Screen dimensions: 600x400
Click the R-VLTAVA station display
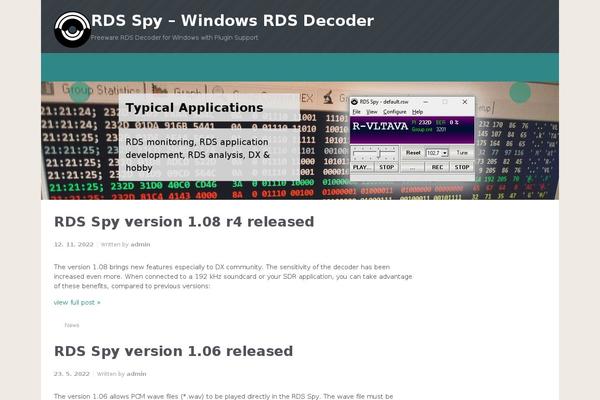380,126
